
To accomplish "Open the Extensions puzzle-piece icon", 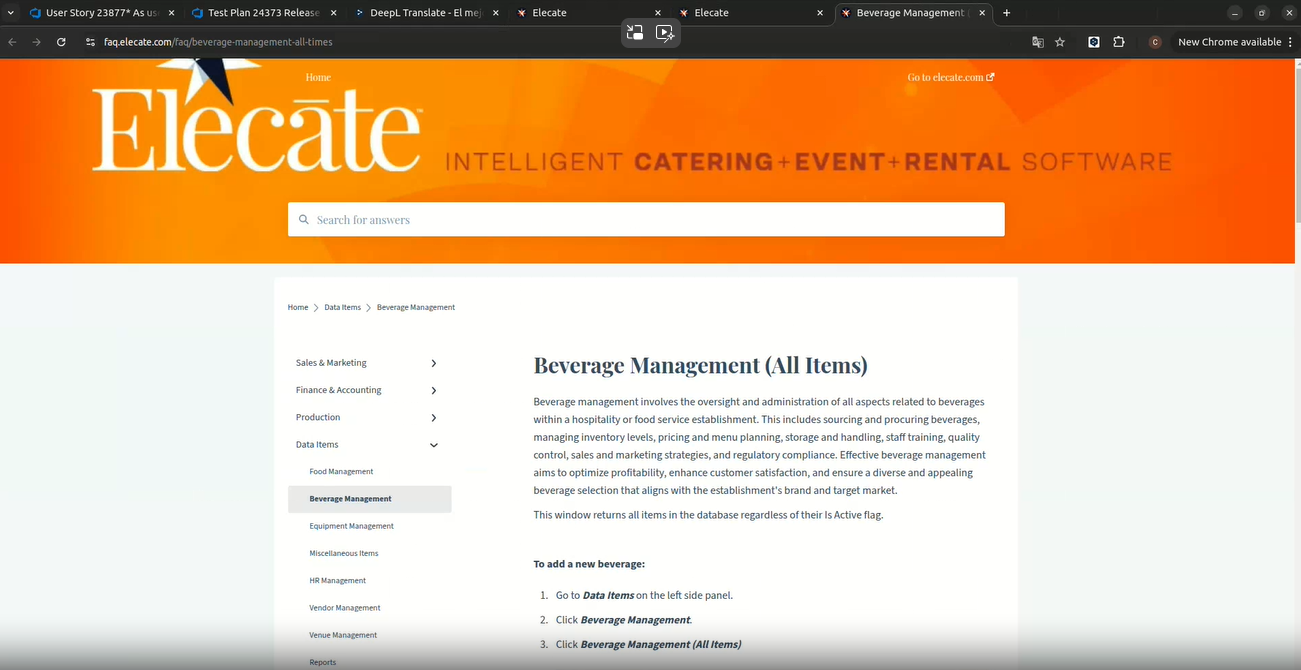I will click(x=1118, y=42).
